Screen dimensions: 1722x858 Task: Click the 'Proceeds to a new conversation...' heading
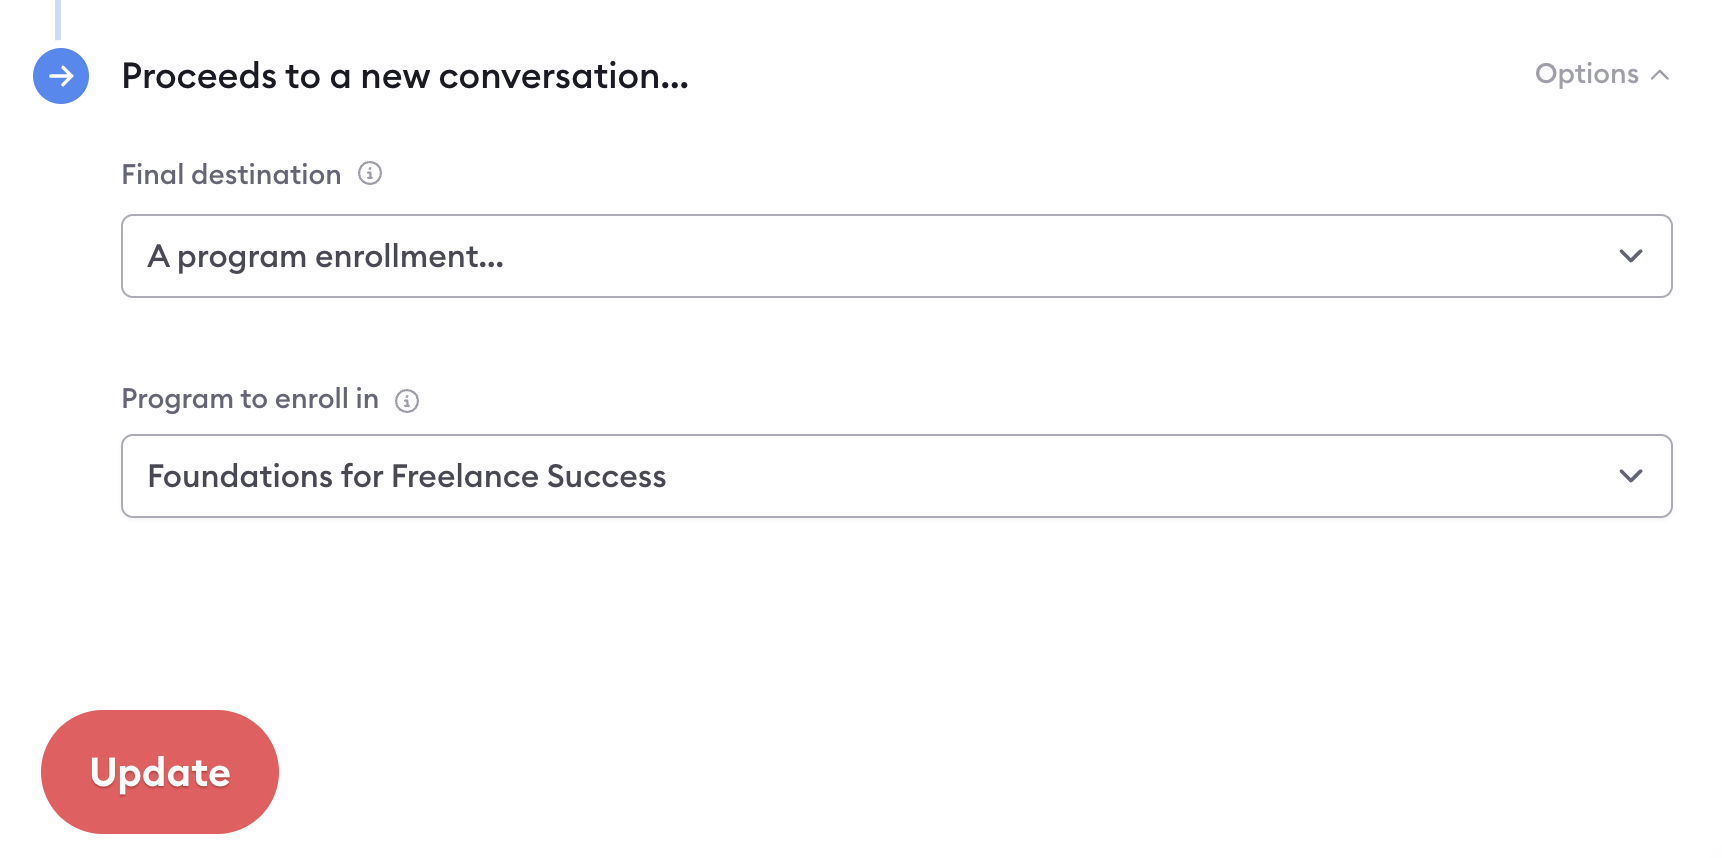point(405,76)
